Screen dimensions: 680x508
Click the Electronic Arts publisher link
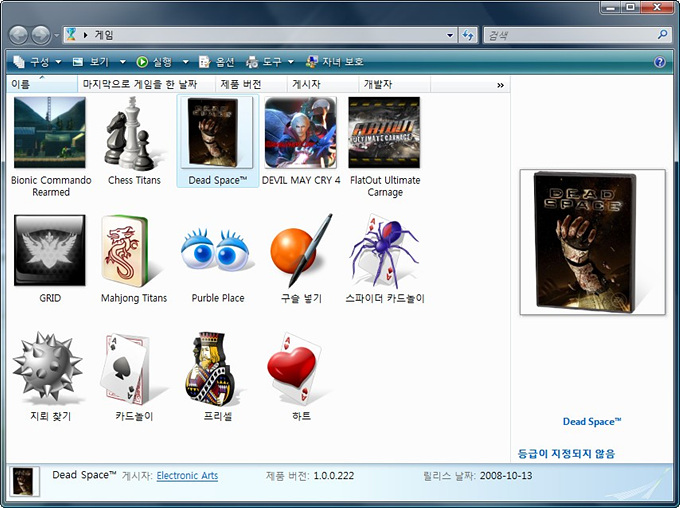187,475
